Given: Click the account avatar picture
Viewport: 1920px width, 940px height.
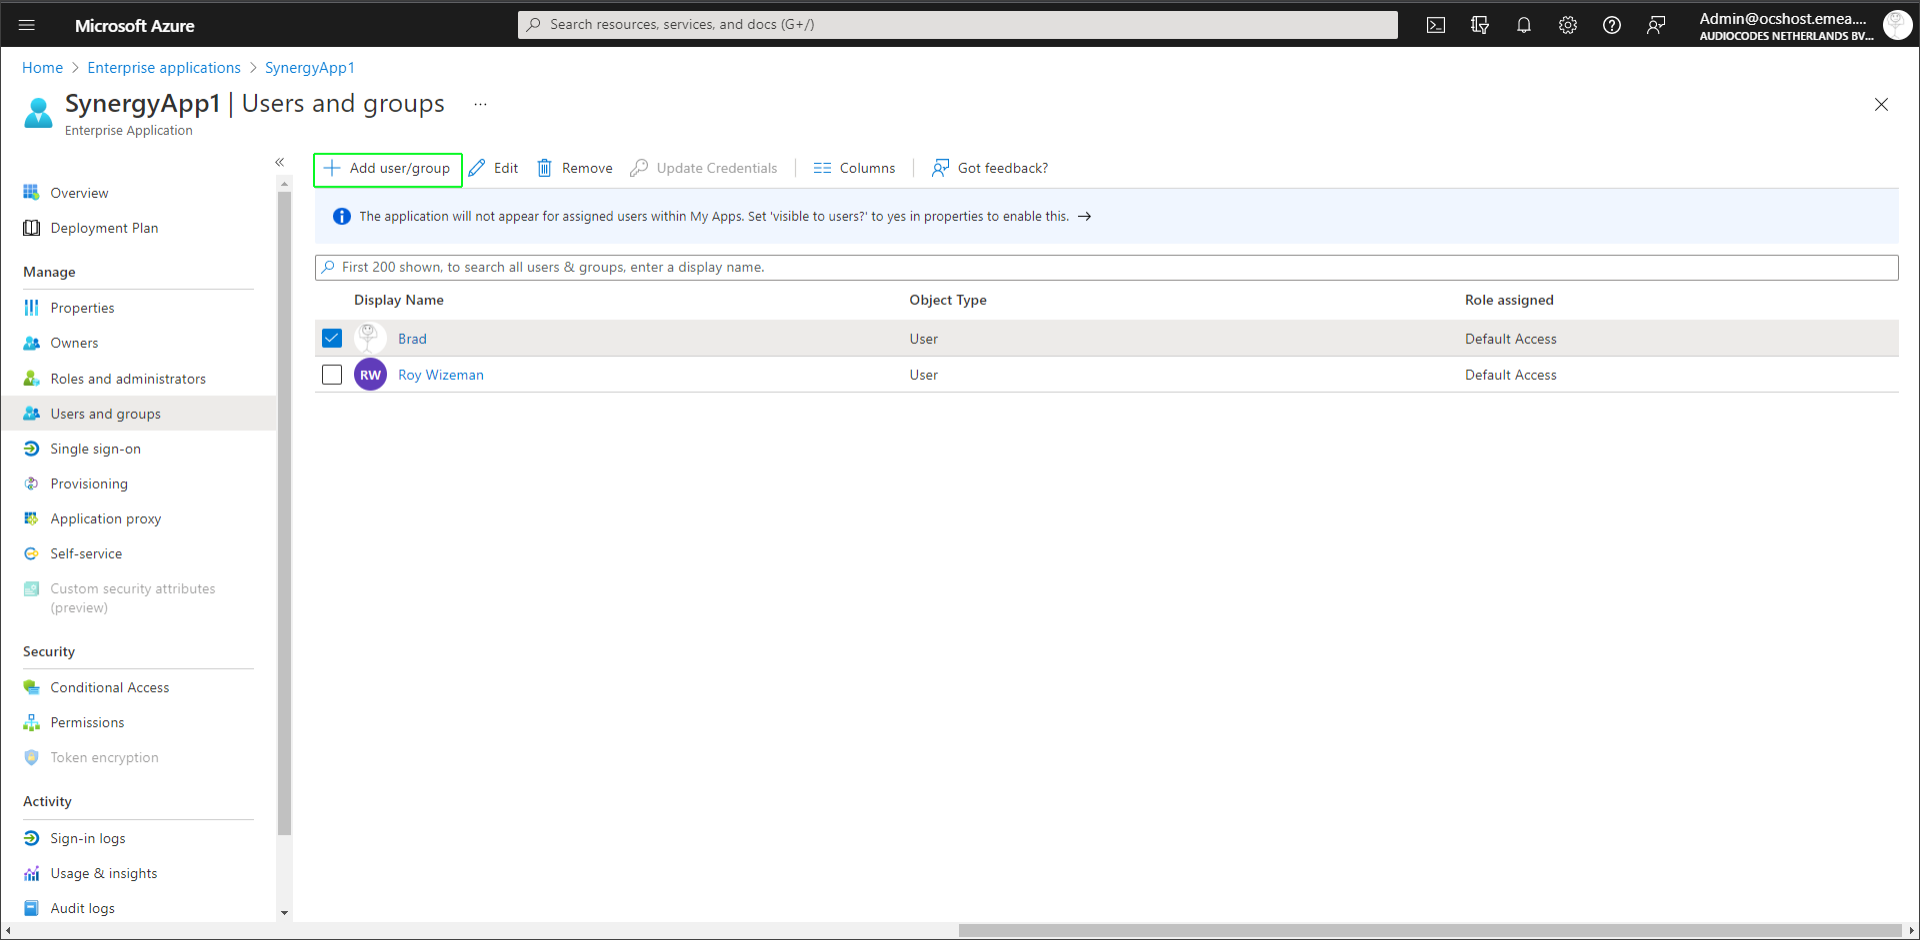Looking at the screenshot, I should [1897, 25].
